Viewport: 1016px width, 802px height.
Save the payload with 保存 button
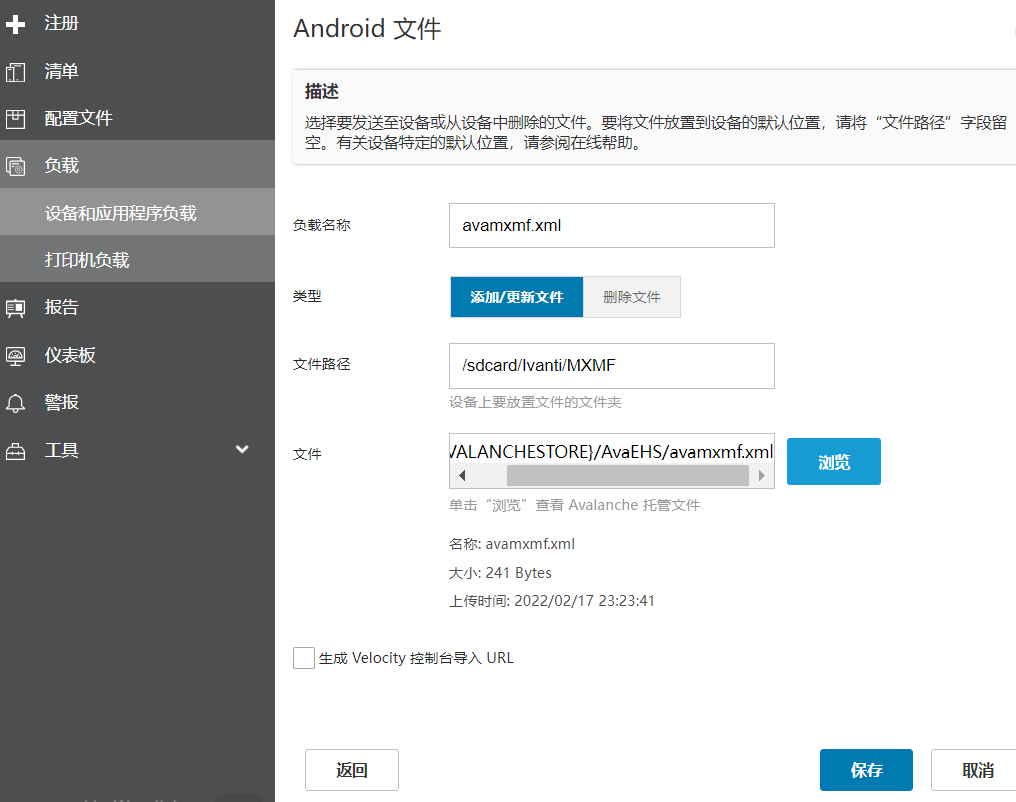pos(865,770)
